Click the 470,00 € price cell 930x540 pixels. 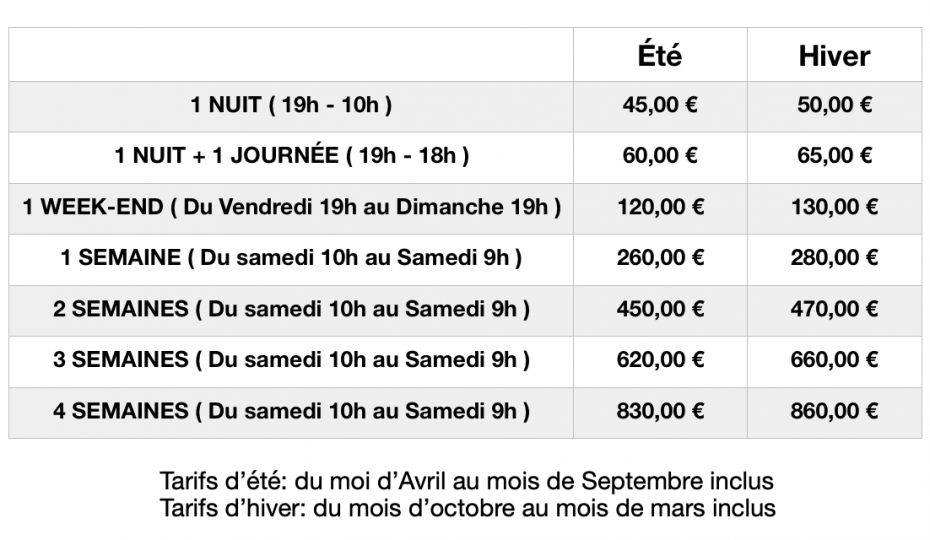pyautogui.click(x=834, y=309)
